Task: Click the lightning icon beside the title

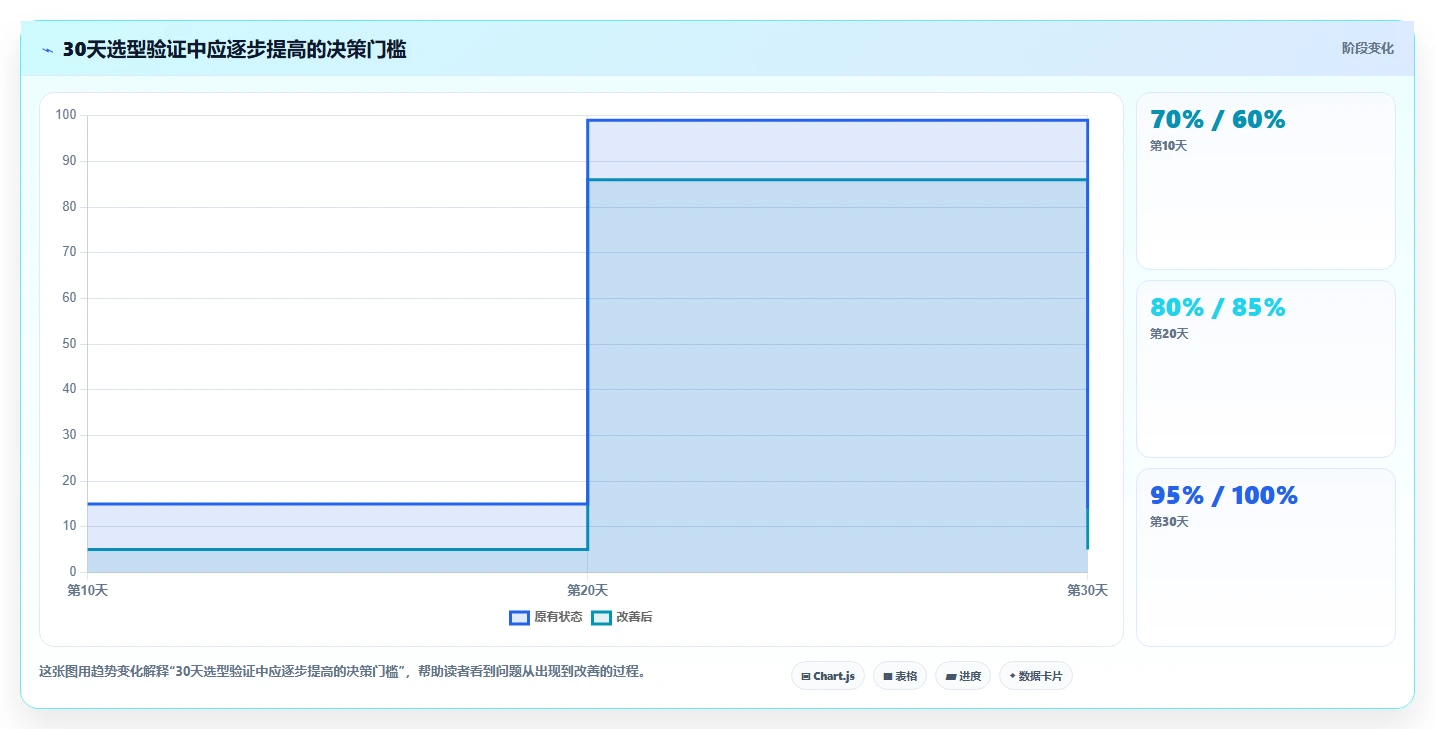Action: [47, 50]
